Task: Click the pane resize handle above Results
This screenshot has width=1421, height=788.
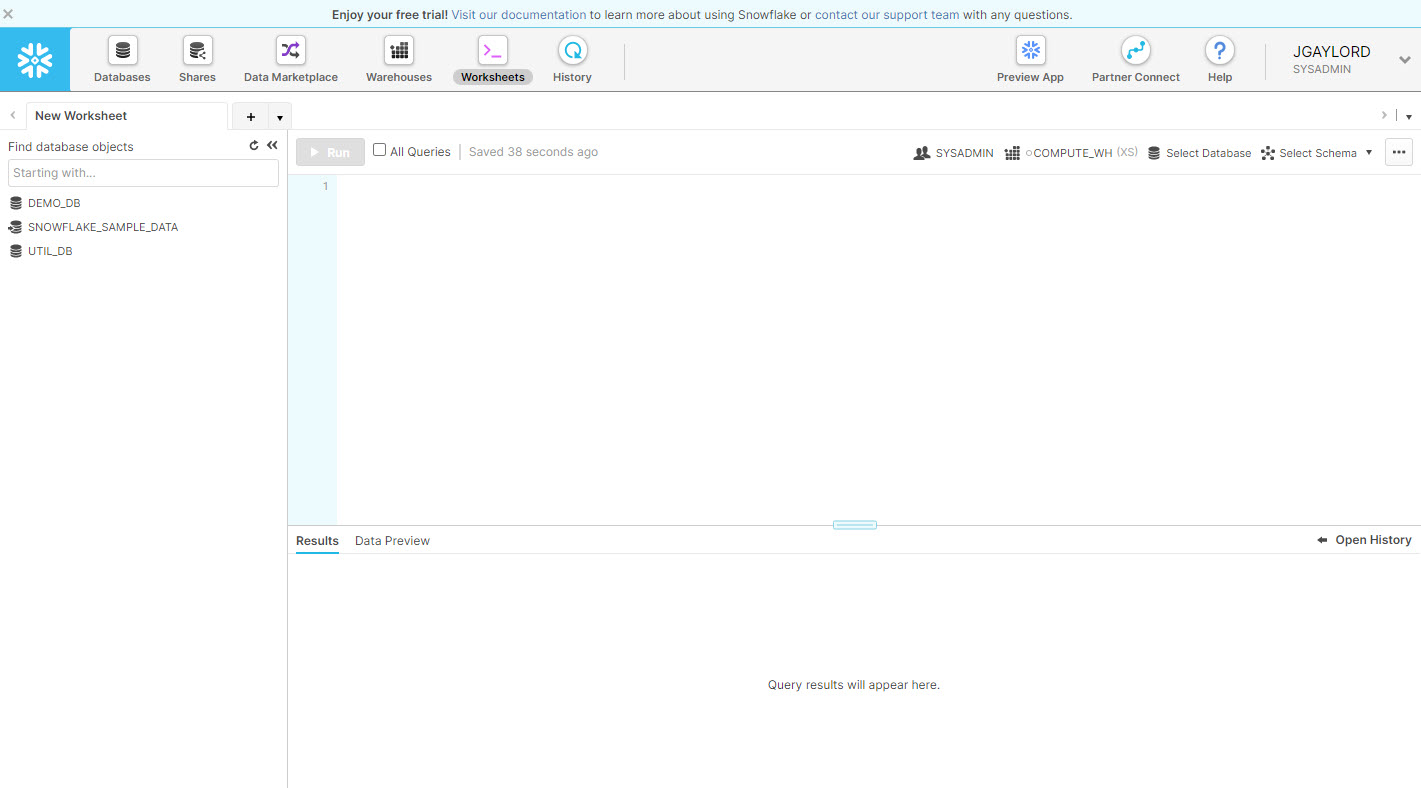Action: 855,525
